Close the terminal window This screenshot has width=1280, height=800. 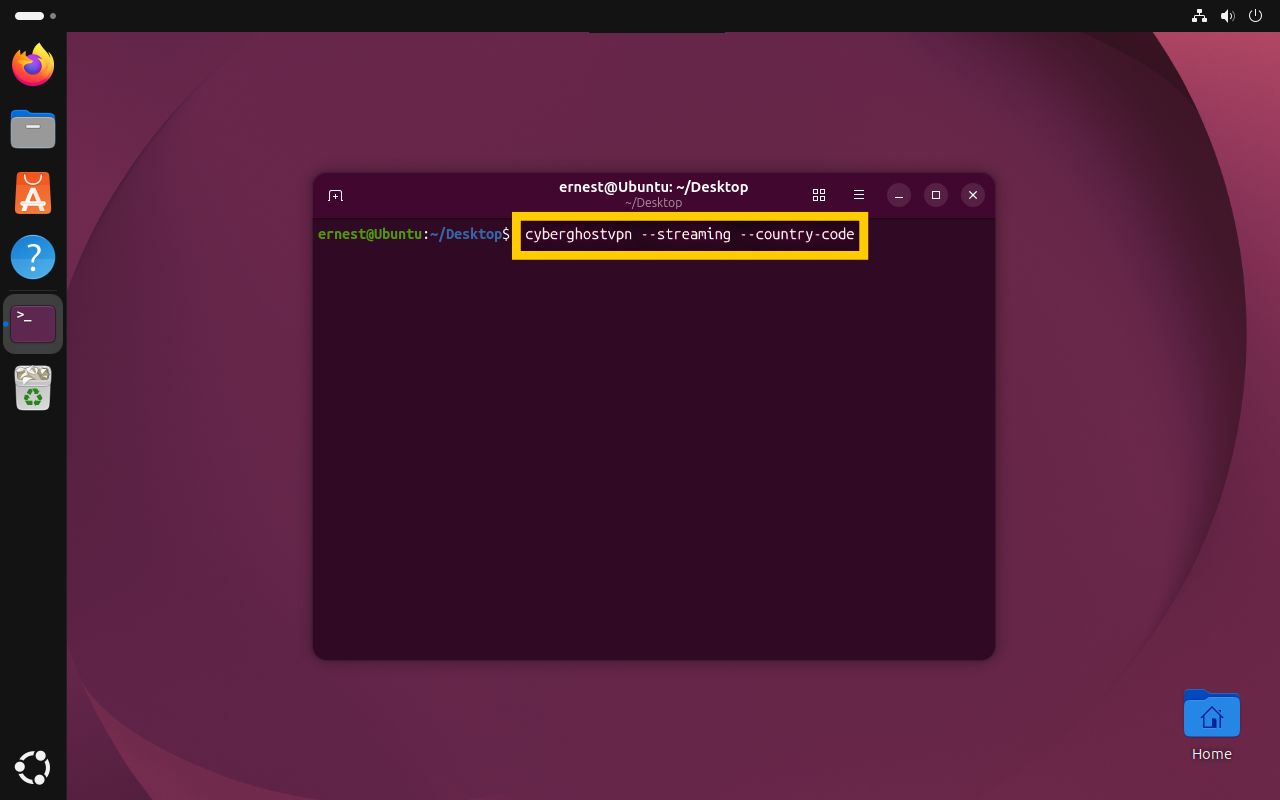point(973,195)
